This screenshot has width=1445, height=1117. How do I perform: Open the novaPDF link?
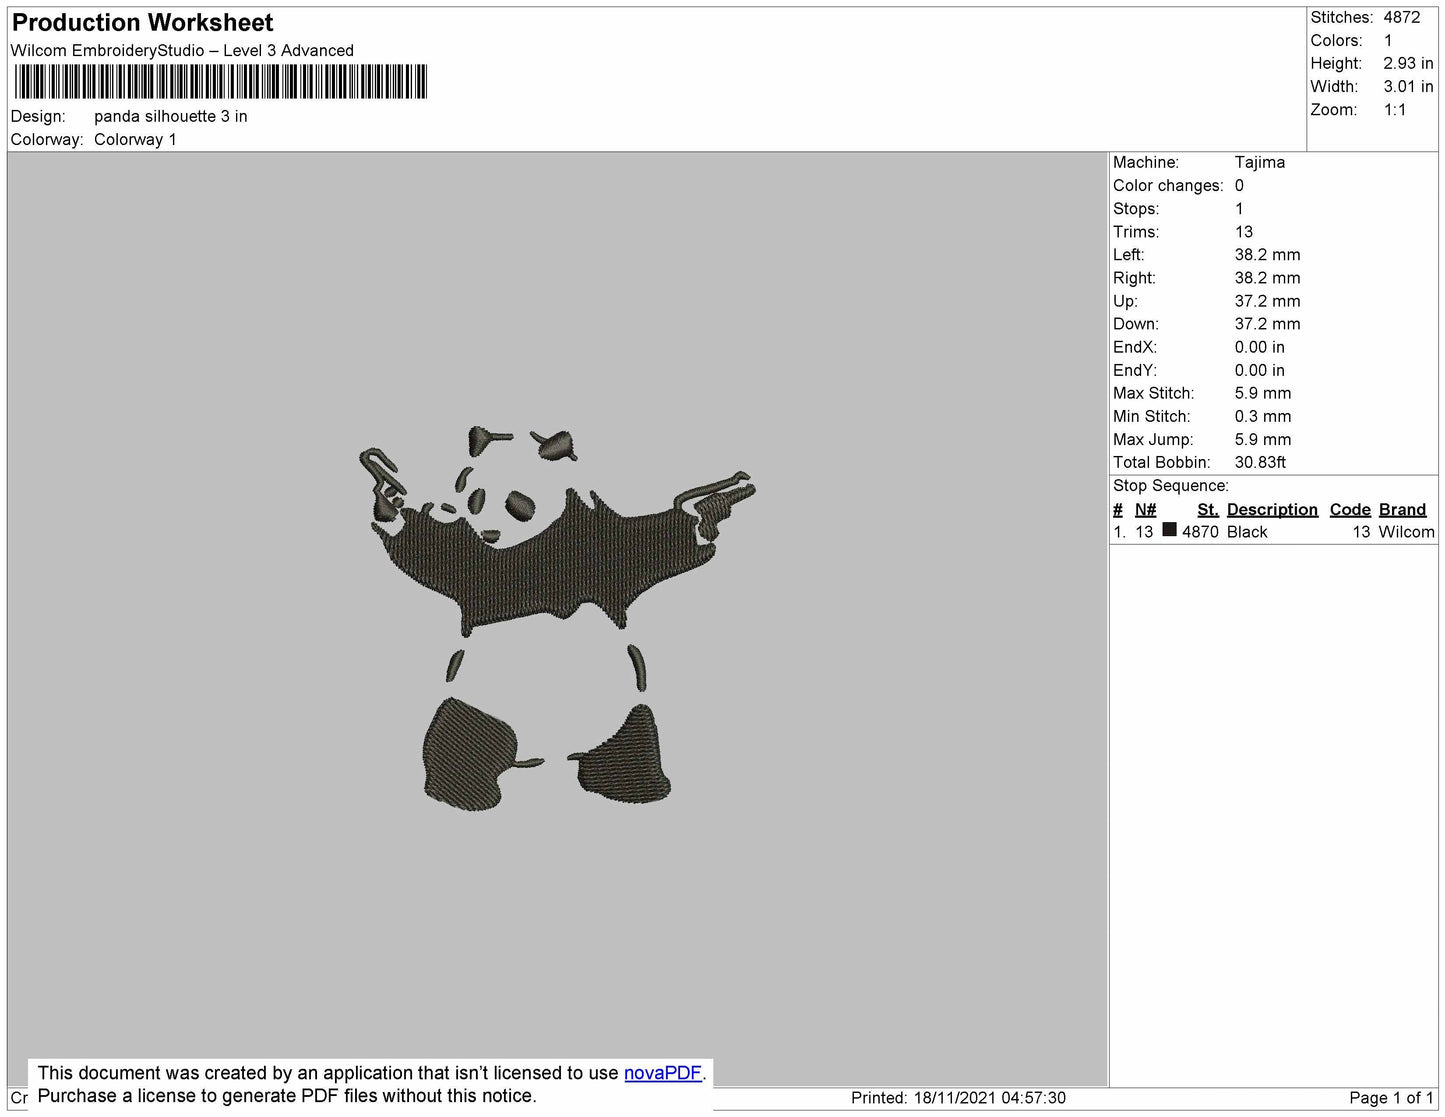click(663, 1073)
